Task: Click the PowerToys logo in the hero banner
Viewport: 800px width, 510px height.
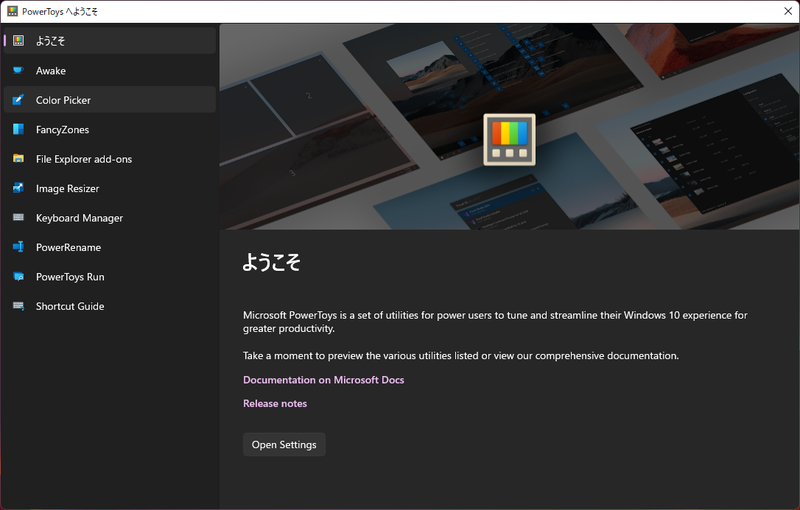Action: (x=509, y=140)
